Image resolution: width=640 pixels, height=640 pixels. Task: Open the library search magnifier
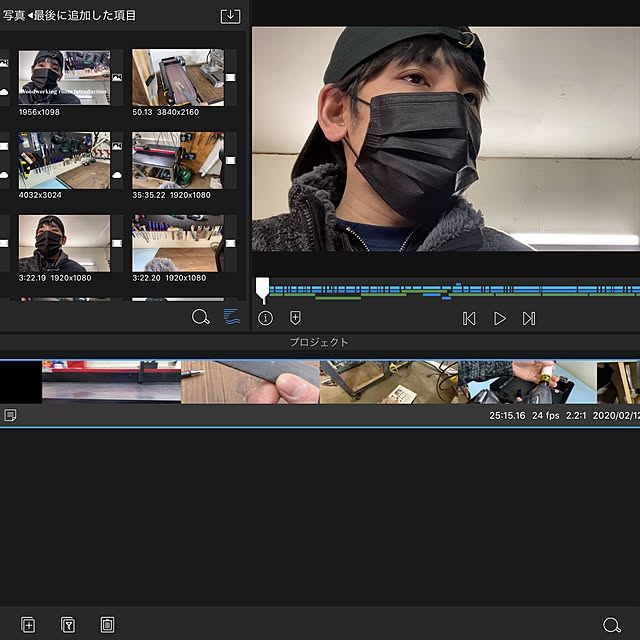coord(200,318)
